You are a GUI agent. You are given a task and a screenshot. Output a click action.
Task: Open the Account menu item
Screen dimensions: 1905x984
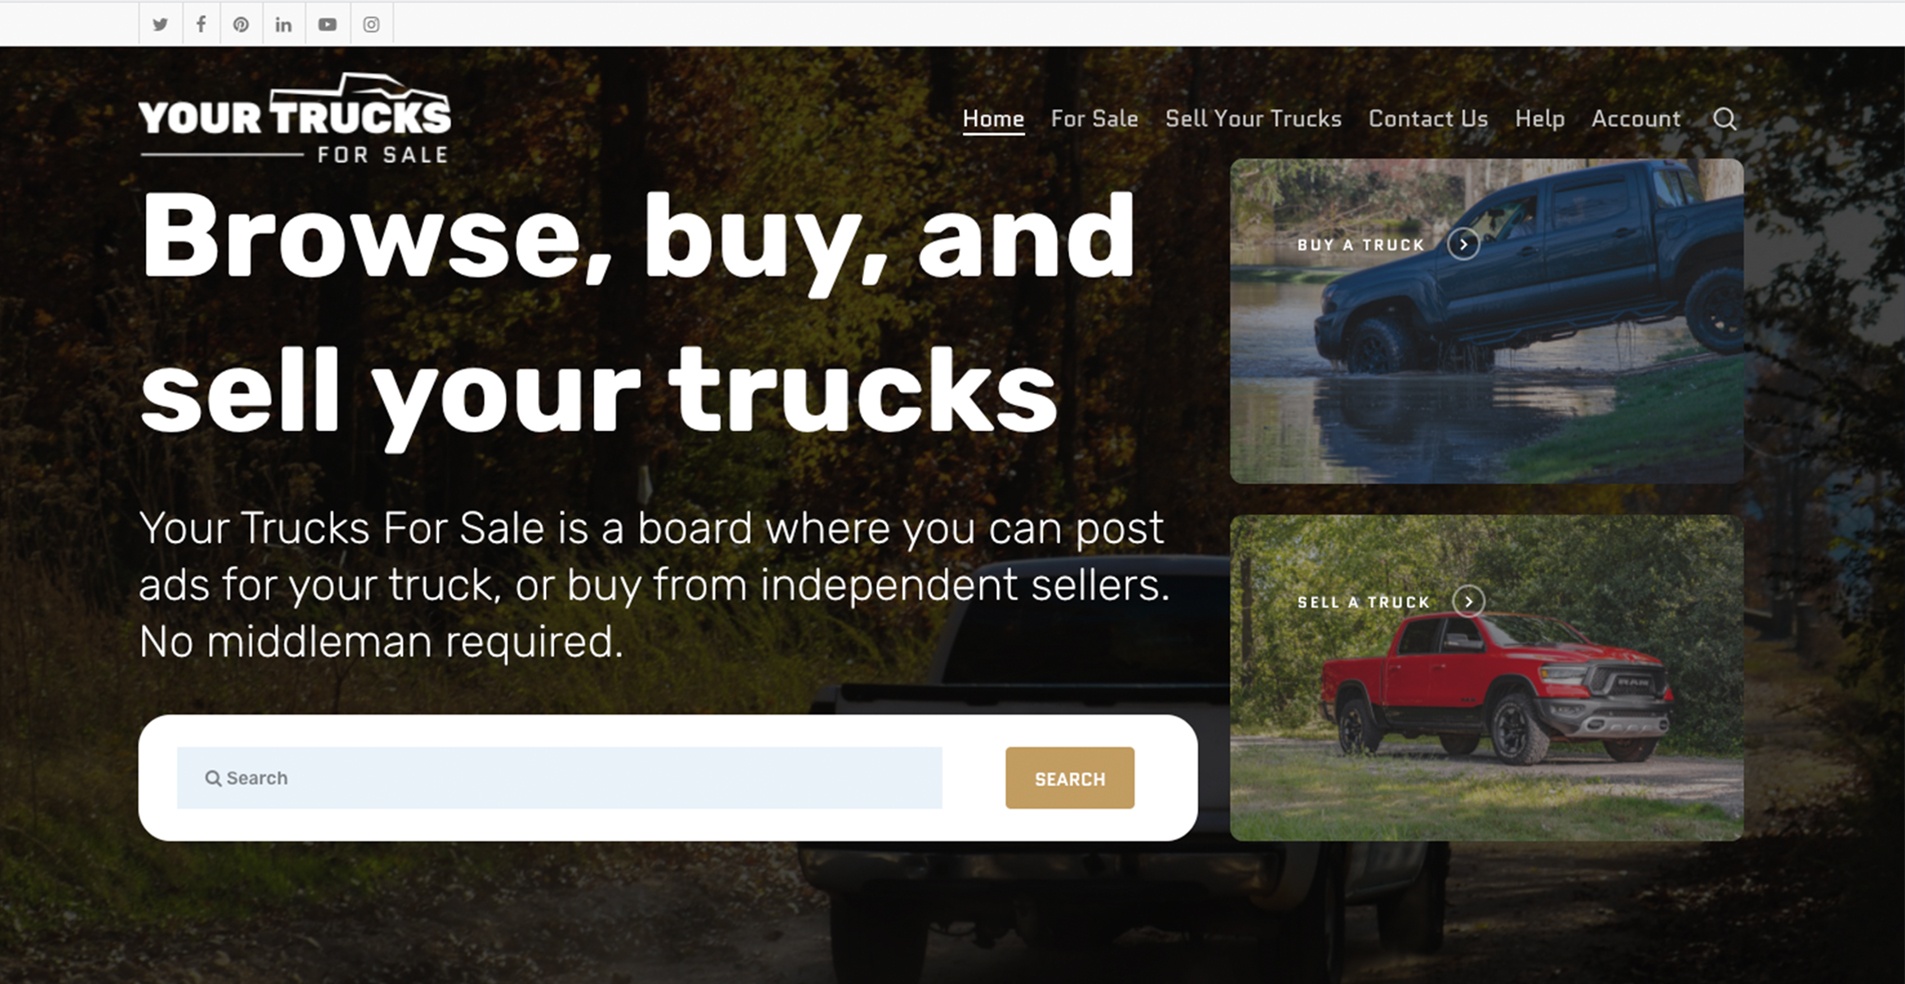(x=1636, y=119)
